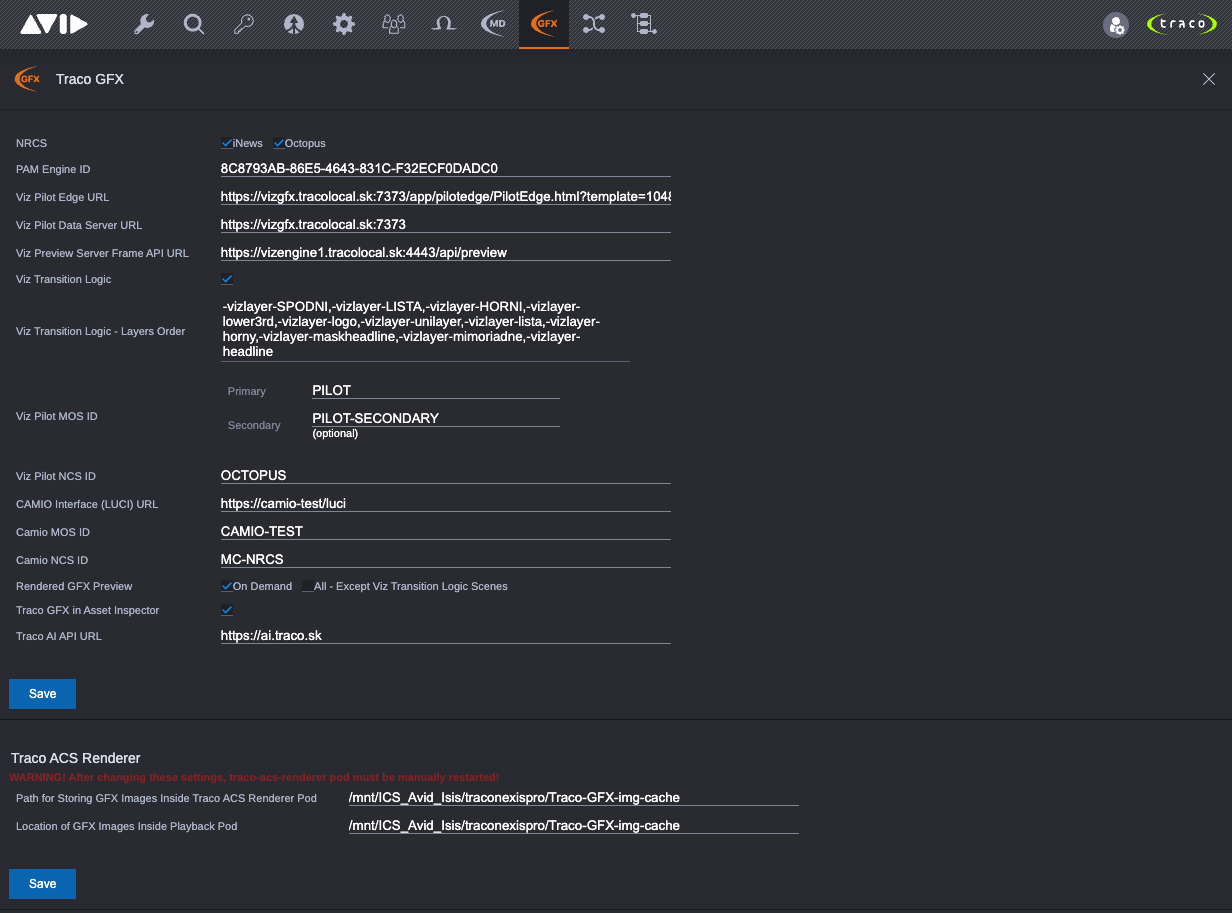Click the GFX logo beside Traco GFX title
Image resolution: width=1232 pixels, height=913 pixels.
[x=27, y=79]
